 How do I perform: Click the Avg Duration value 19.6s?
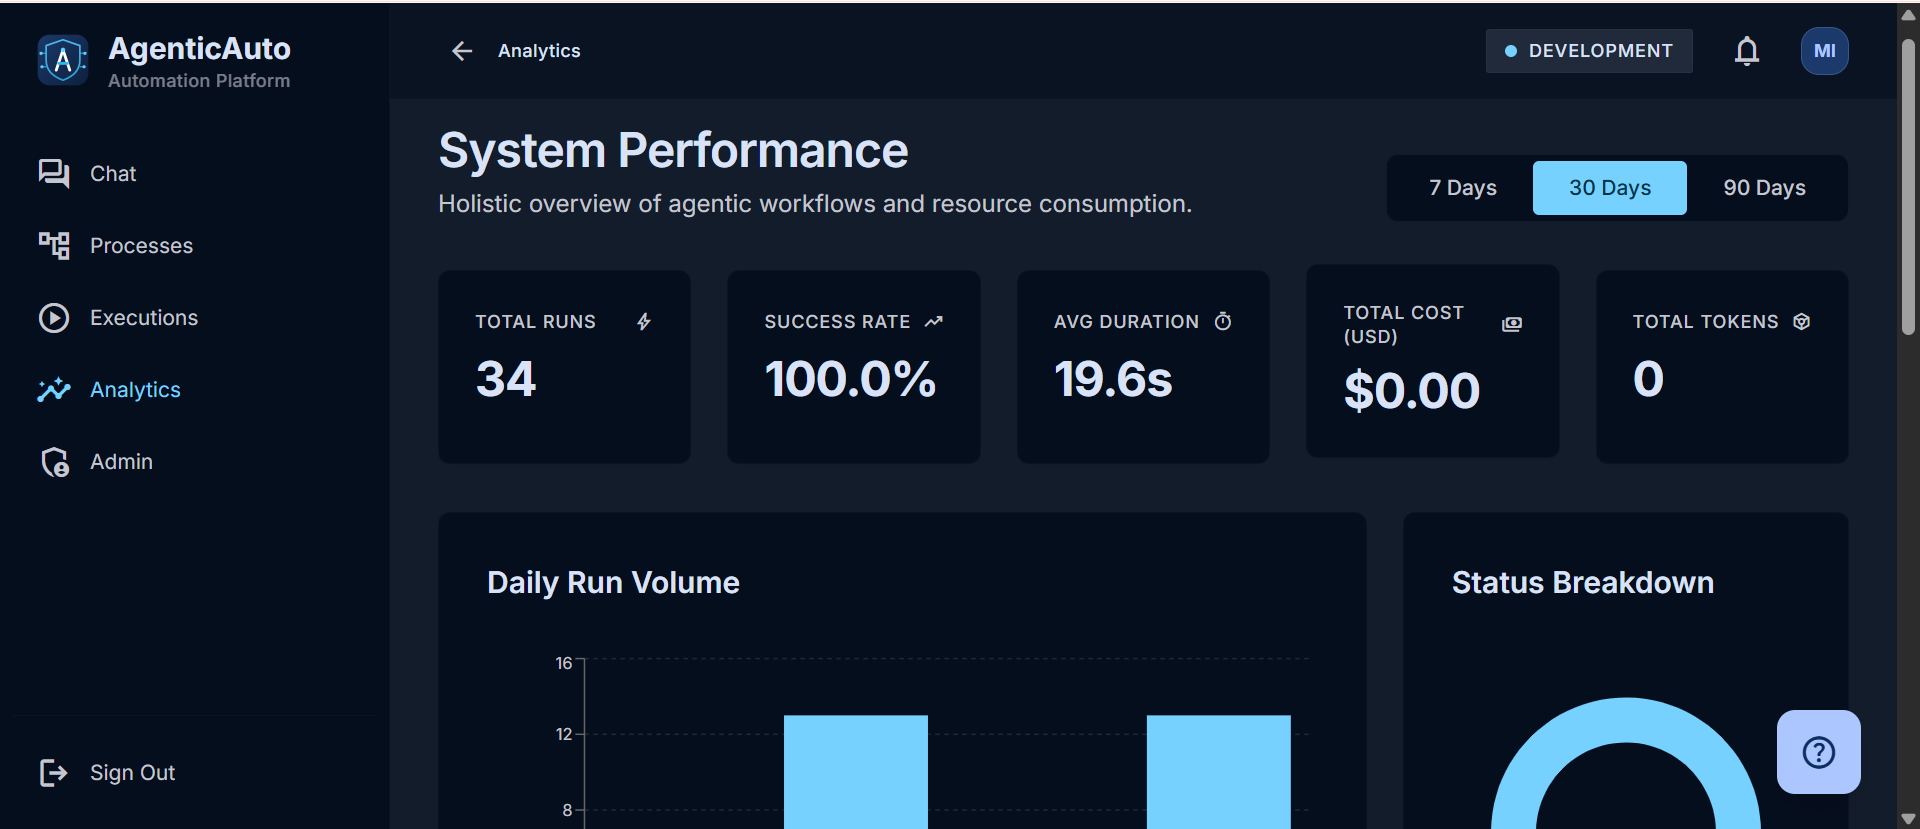click(x=1114, y=379)
